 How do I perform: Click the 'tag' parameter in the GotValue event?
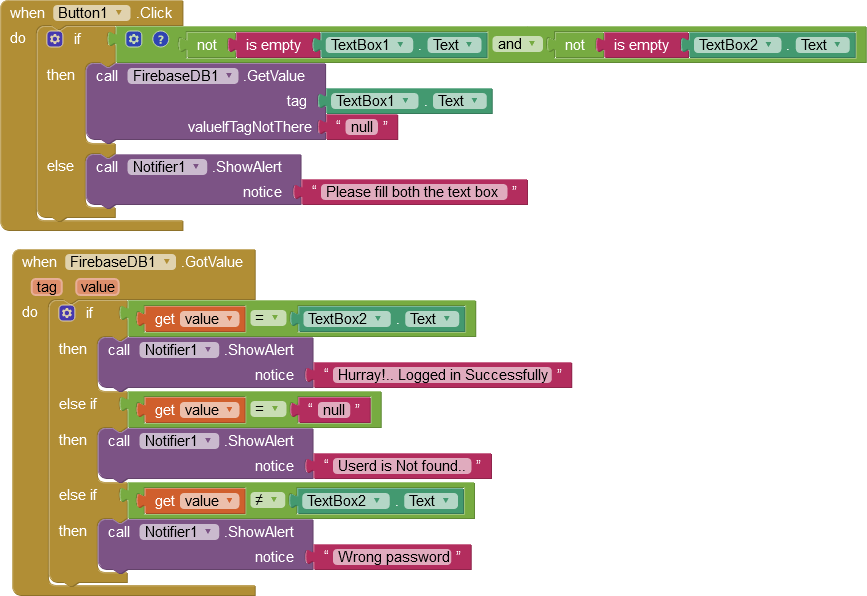pyautogui.click(x=47, y=287)
